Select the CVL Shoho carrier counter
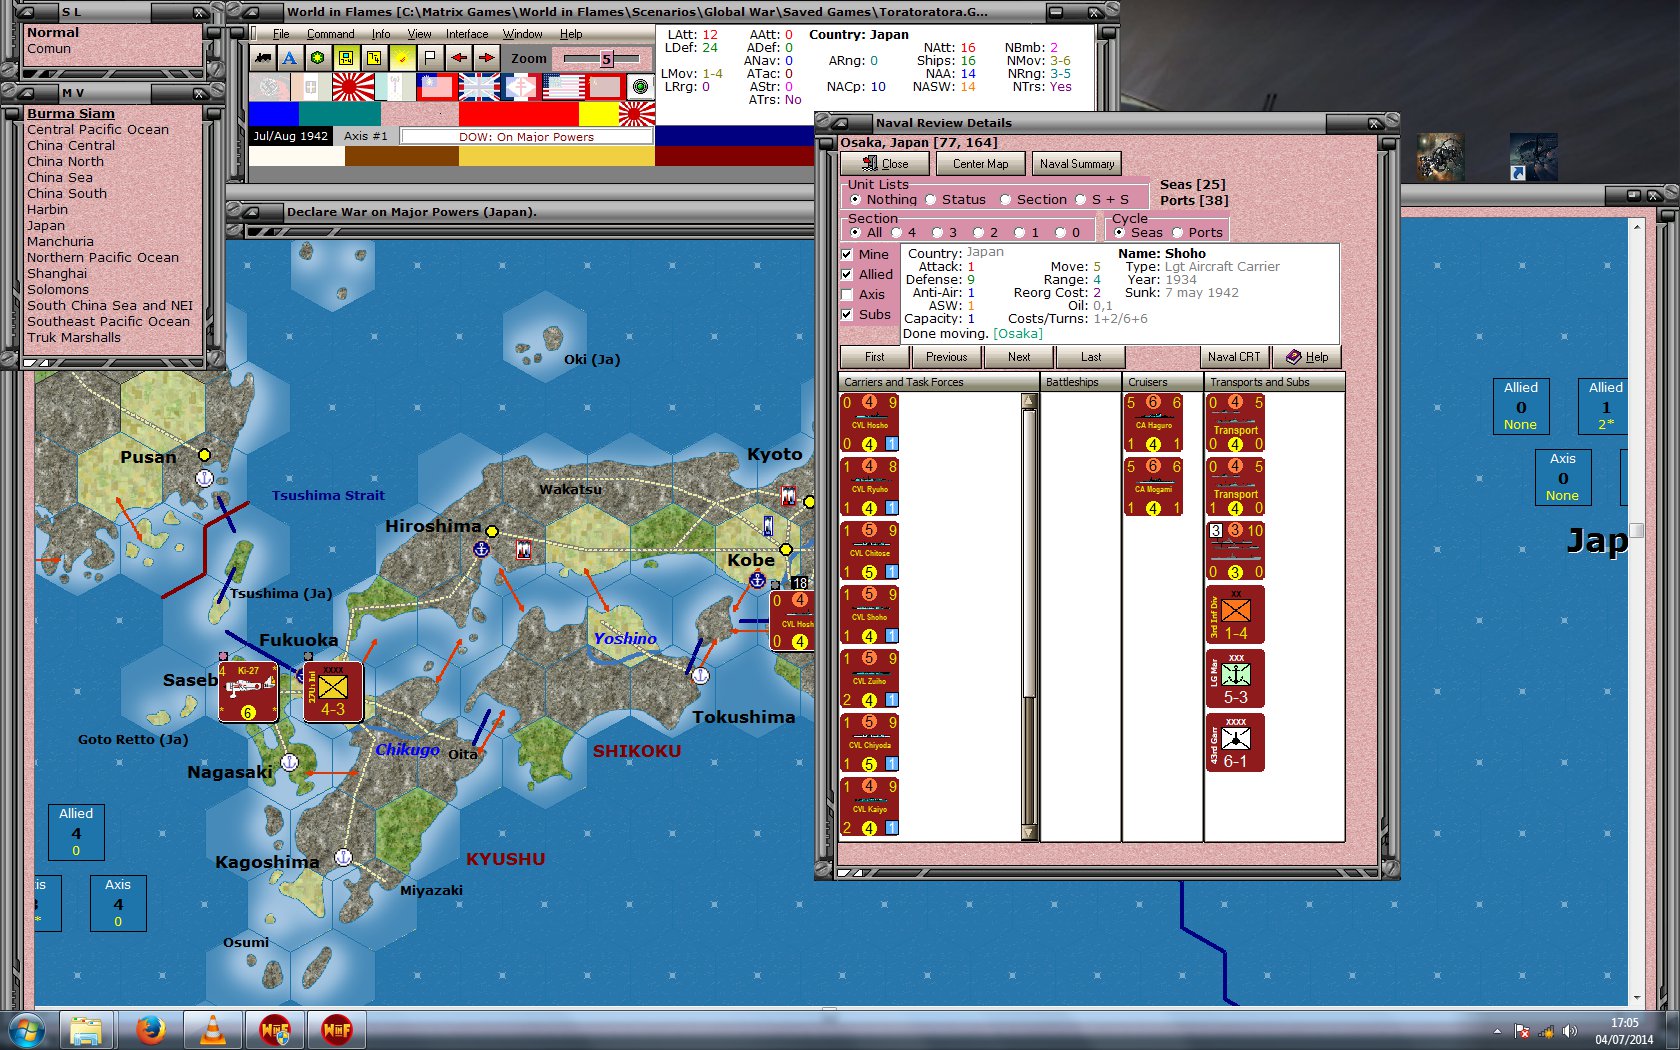The image size is (1680, 1050). [870, 615]
